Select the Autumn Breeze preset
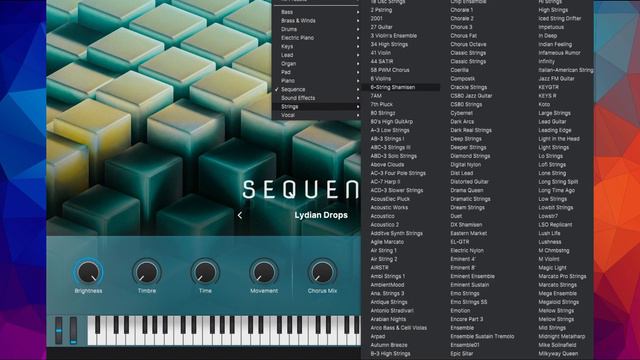The height and width of the screenshot is (360, 640). point(389,345)
